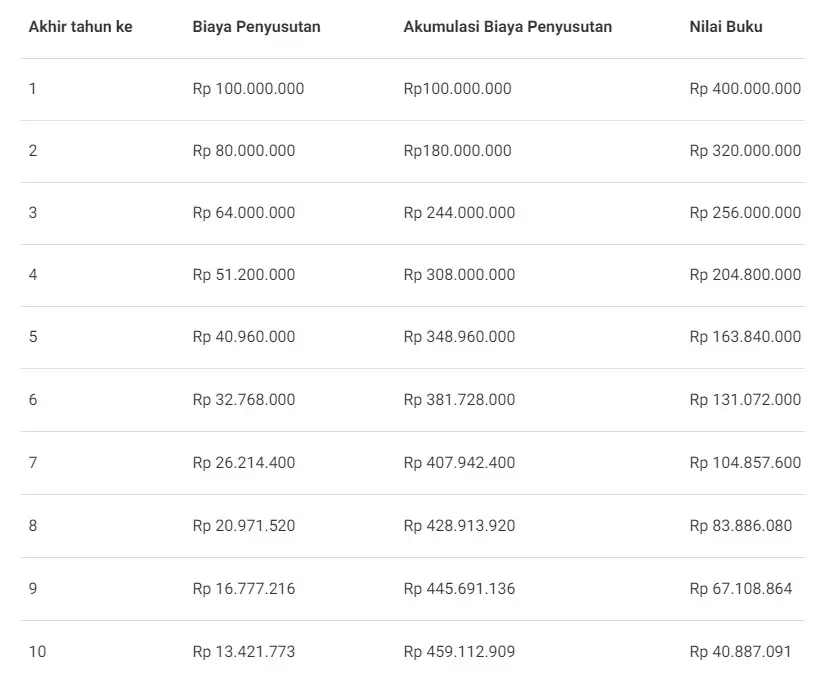Click book value Rp 104.857.600
Viewport: 832px width, 679px height.
pos(745,462)
